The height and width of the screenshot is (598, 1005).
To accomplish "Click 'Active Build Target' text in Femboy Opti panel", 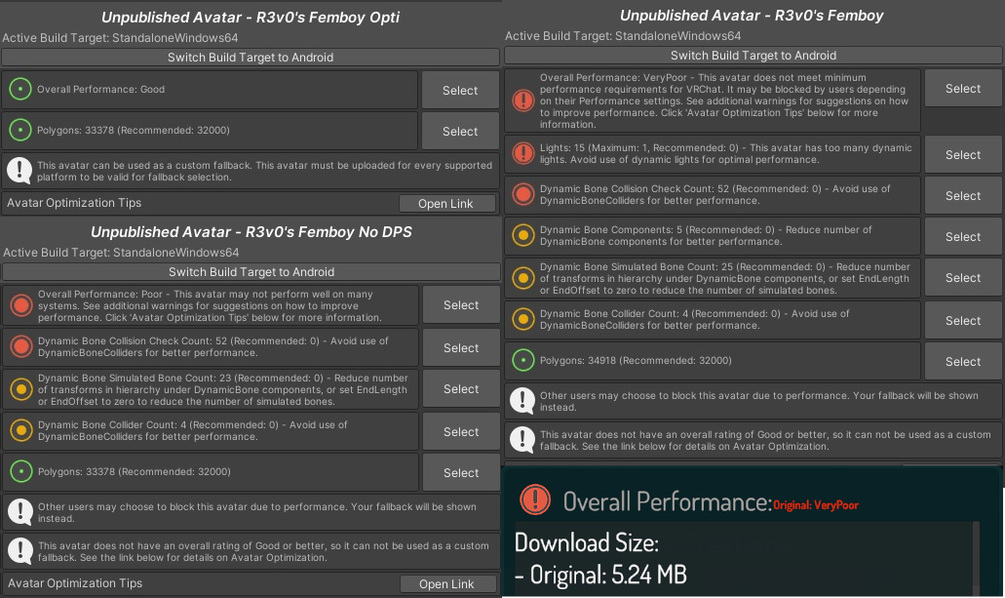I will [x=120, y=38].
